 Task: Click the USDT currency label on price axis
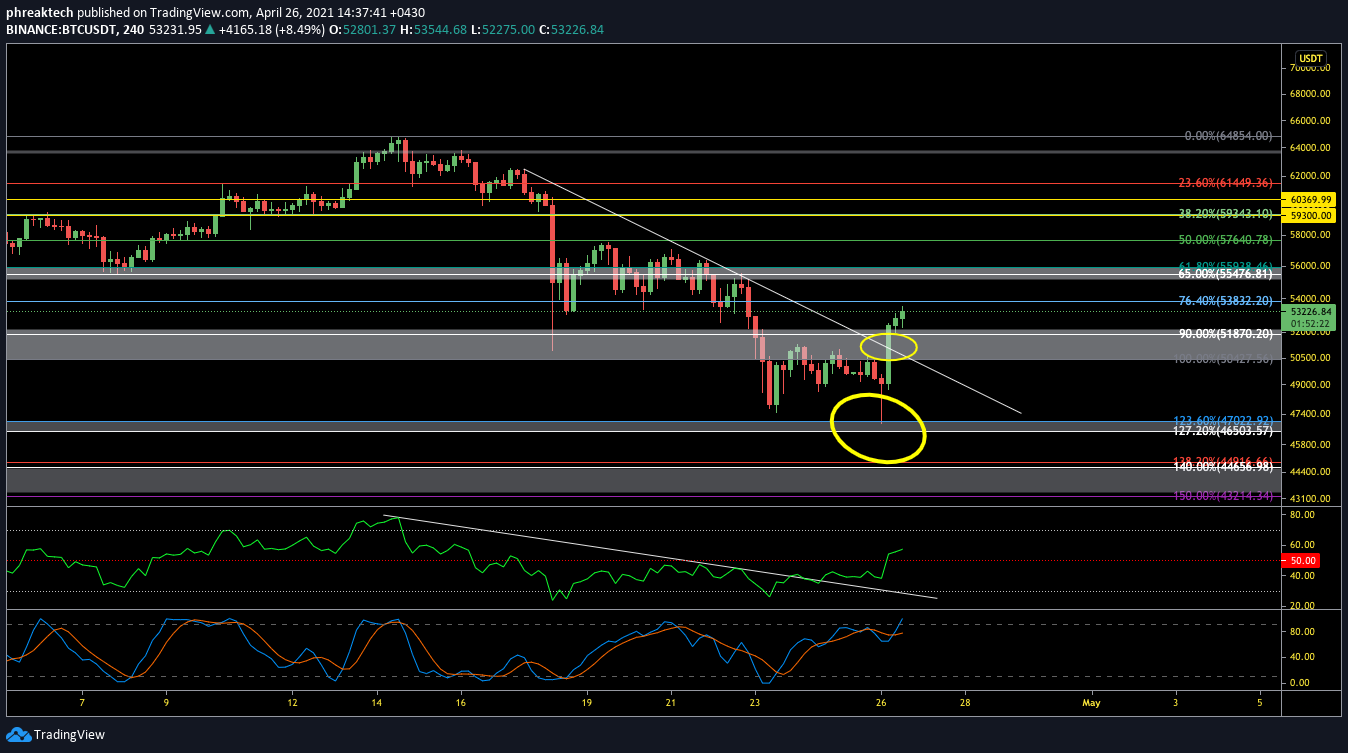pyautogui.click(x=1311, y=58)
